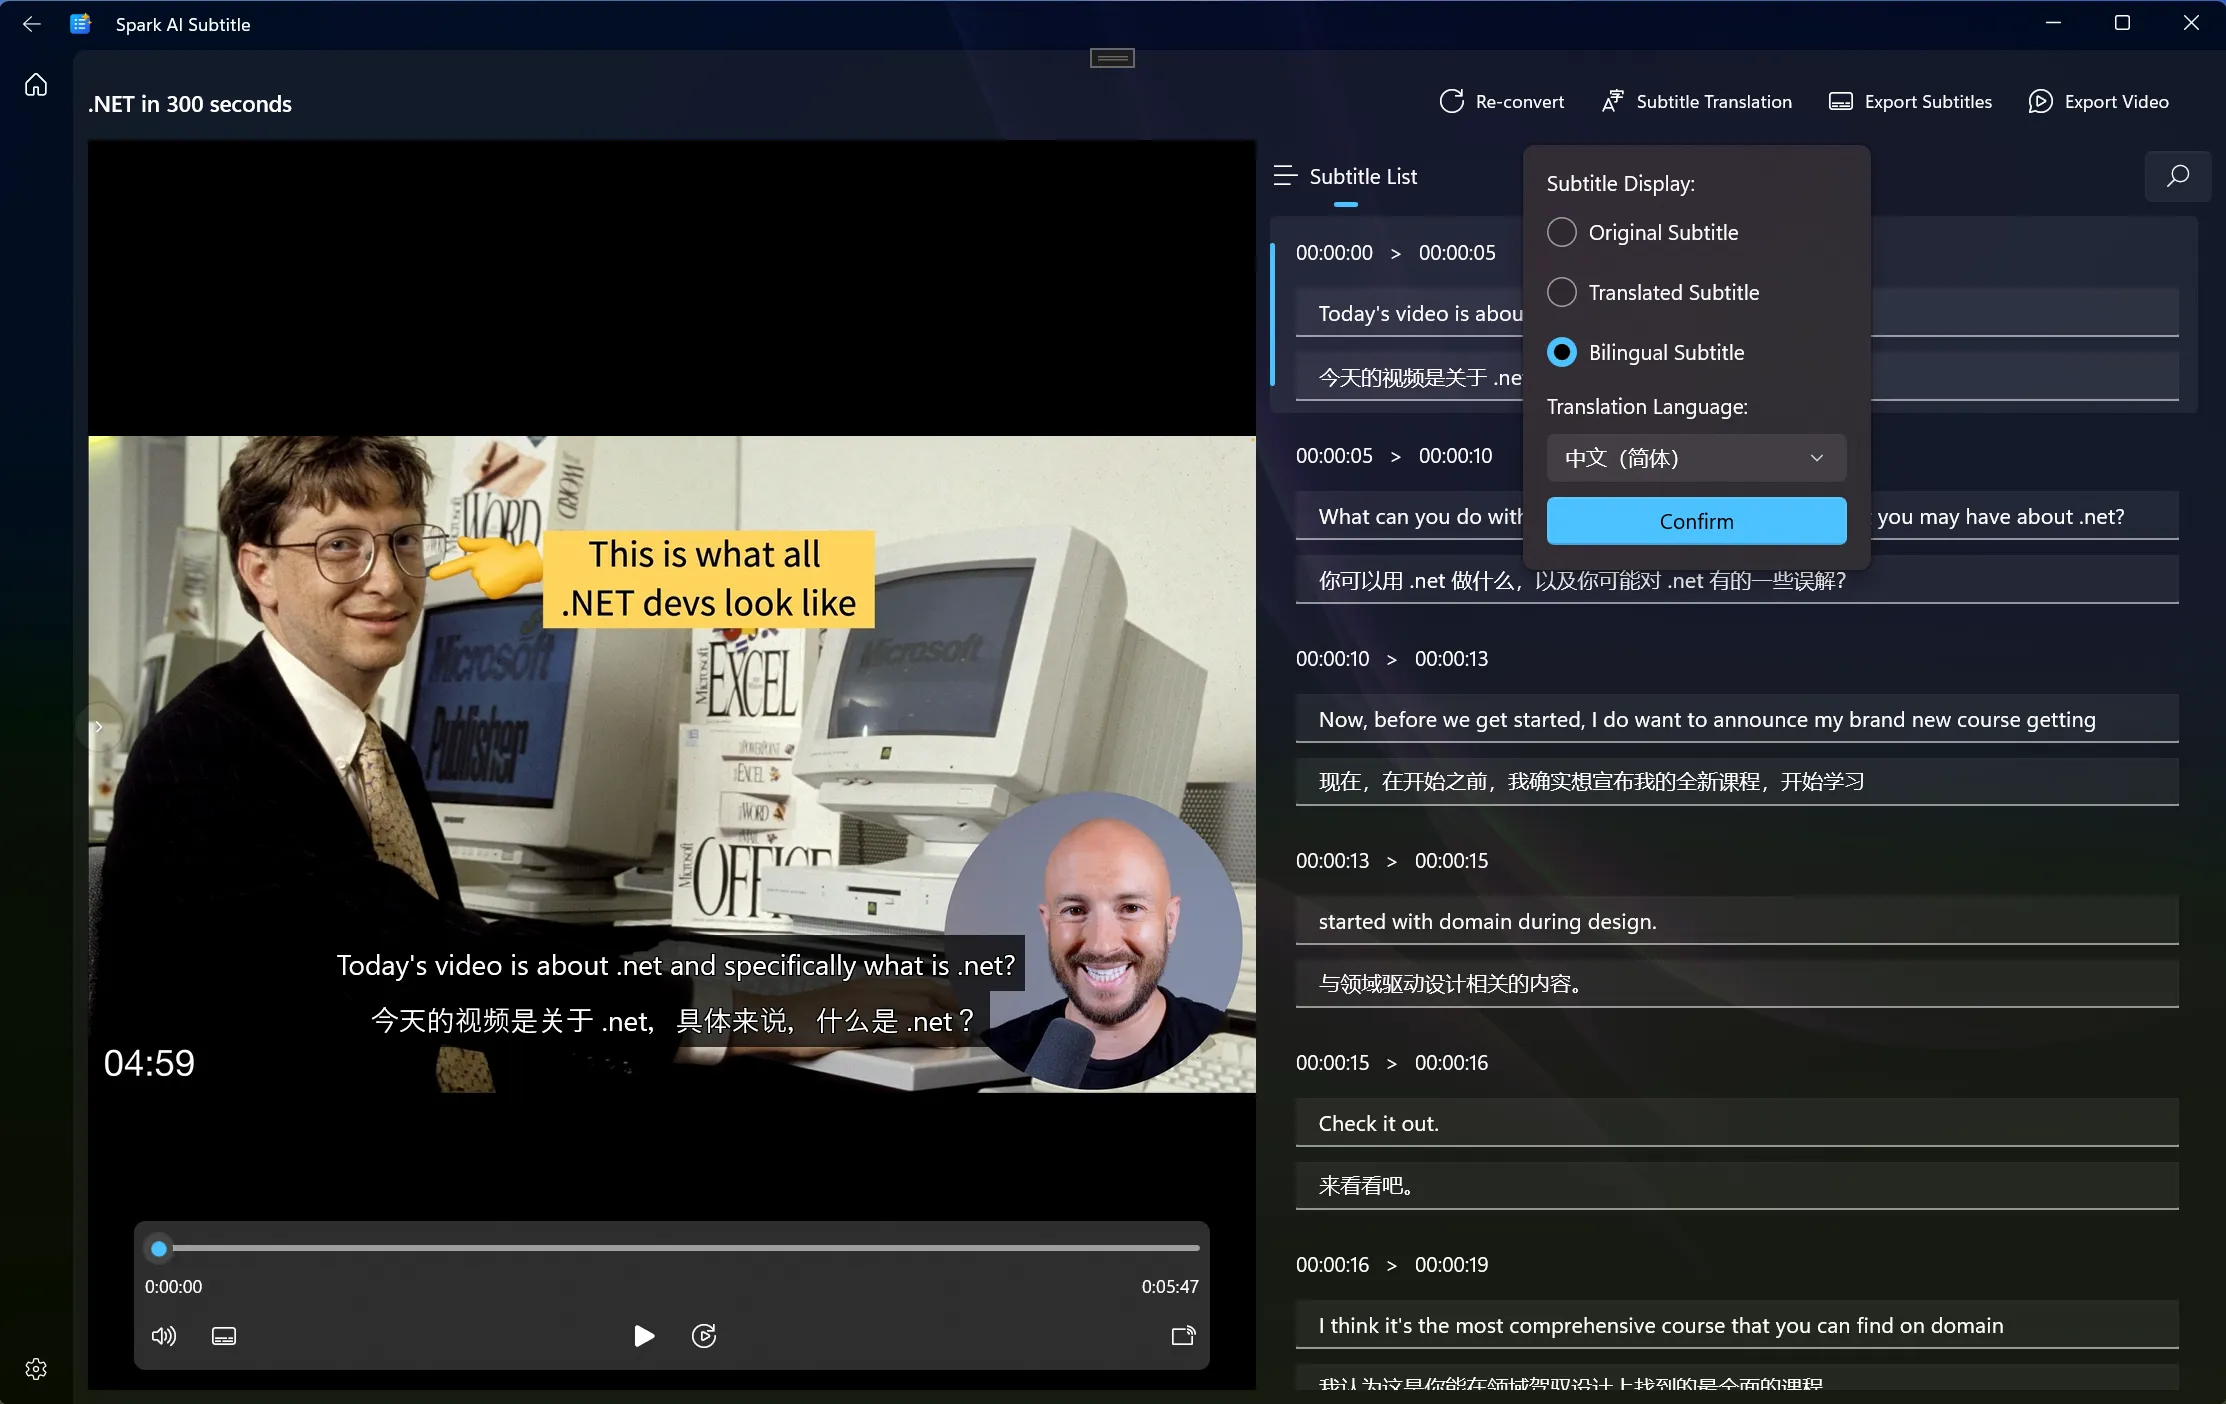Search subtitles with magnifier icon
Image resolution: width=2226 pixels, height=1404 pixels.
pyautogui.click(x=2177, y=177)
